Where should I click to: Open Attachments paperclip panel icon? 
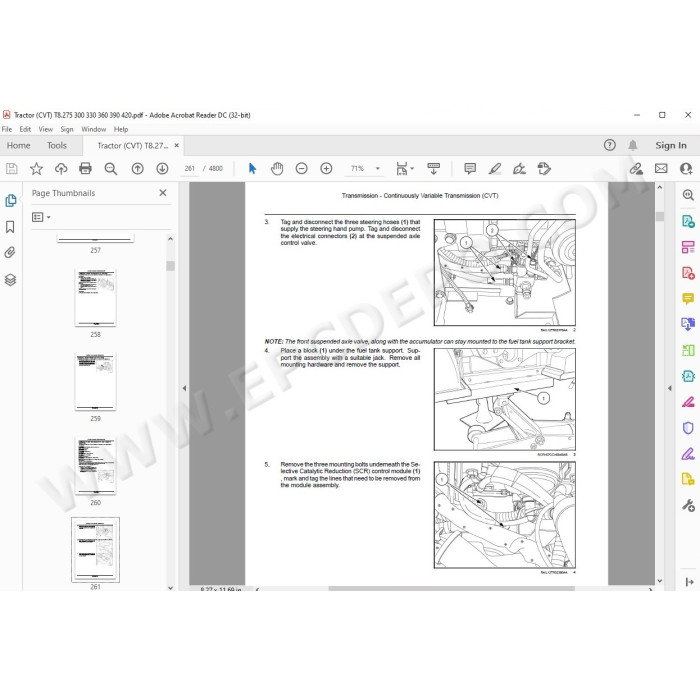[x=10, y=253]
